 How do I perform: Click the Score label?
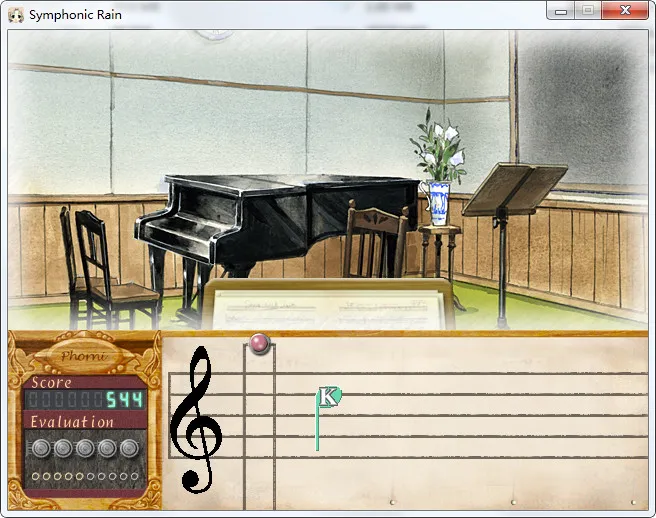[52, 382]
